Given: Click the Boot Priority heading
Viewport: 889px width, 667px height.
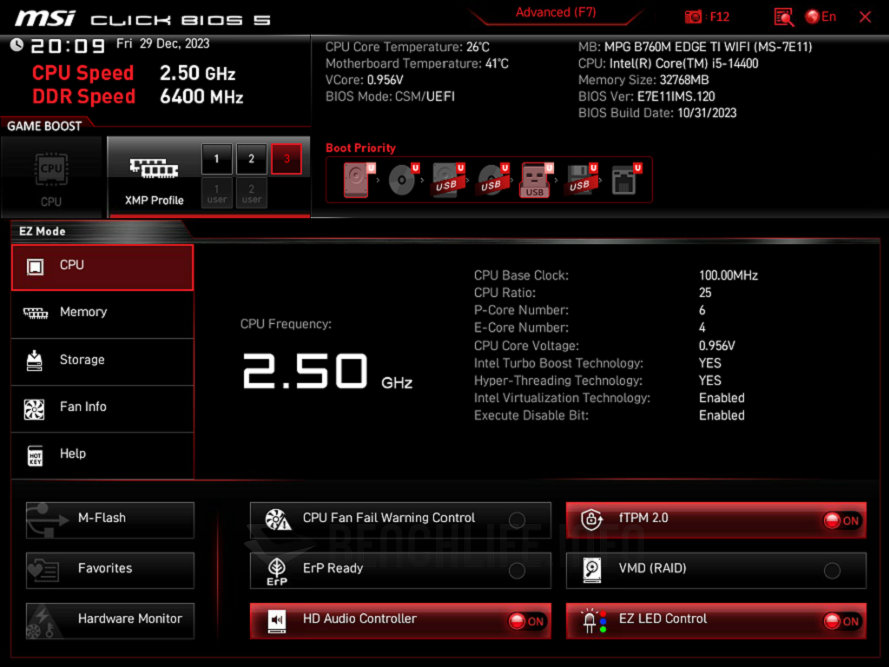Looking at the screenshot, I should [x=361, y=148].
